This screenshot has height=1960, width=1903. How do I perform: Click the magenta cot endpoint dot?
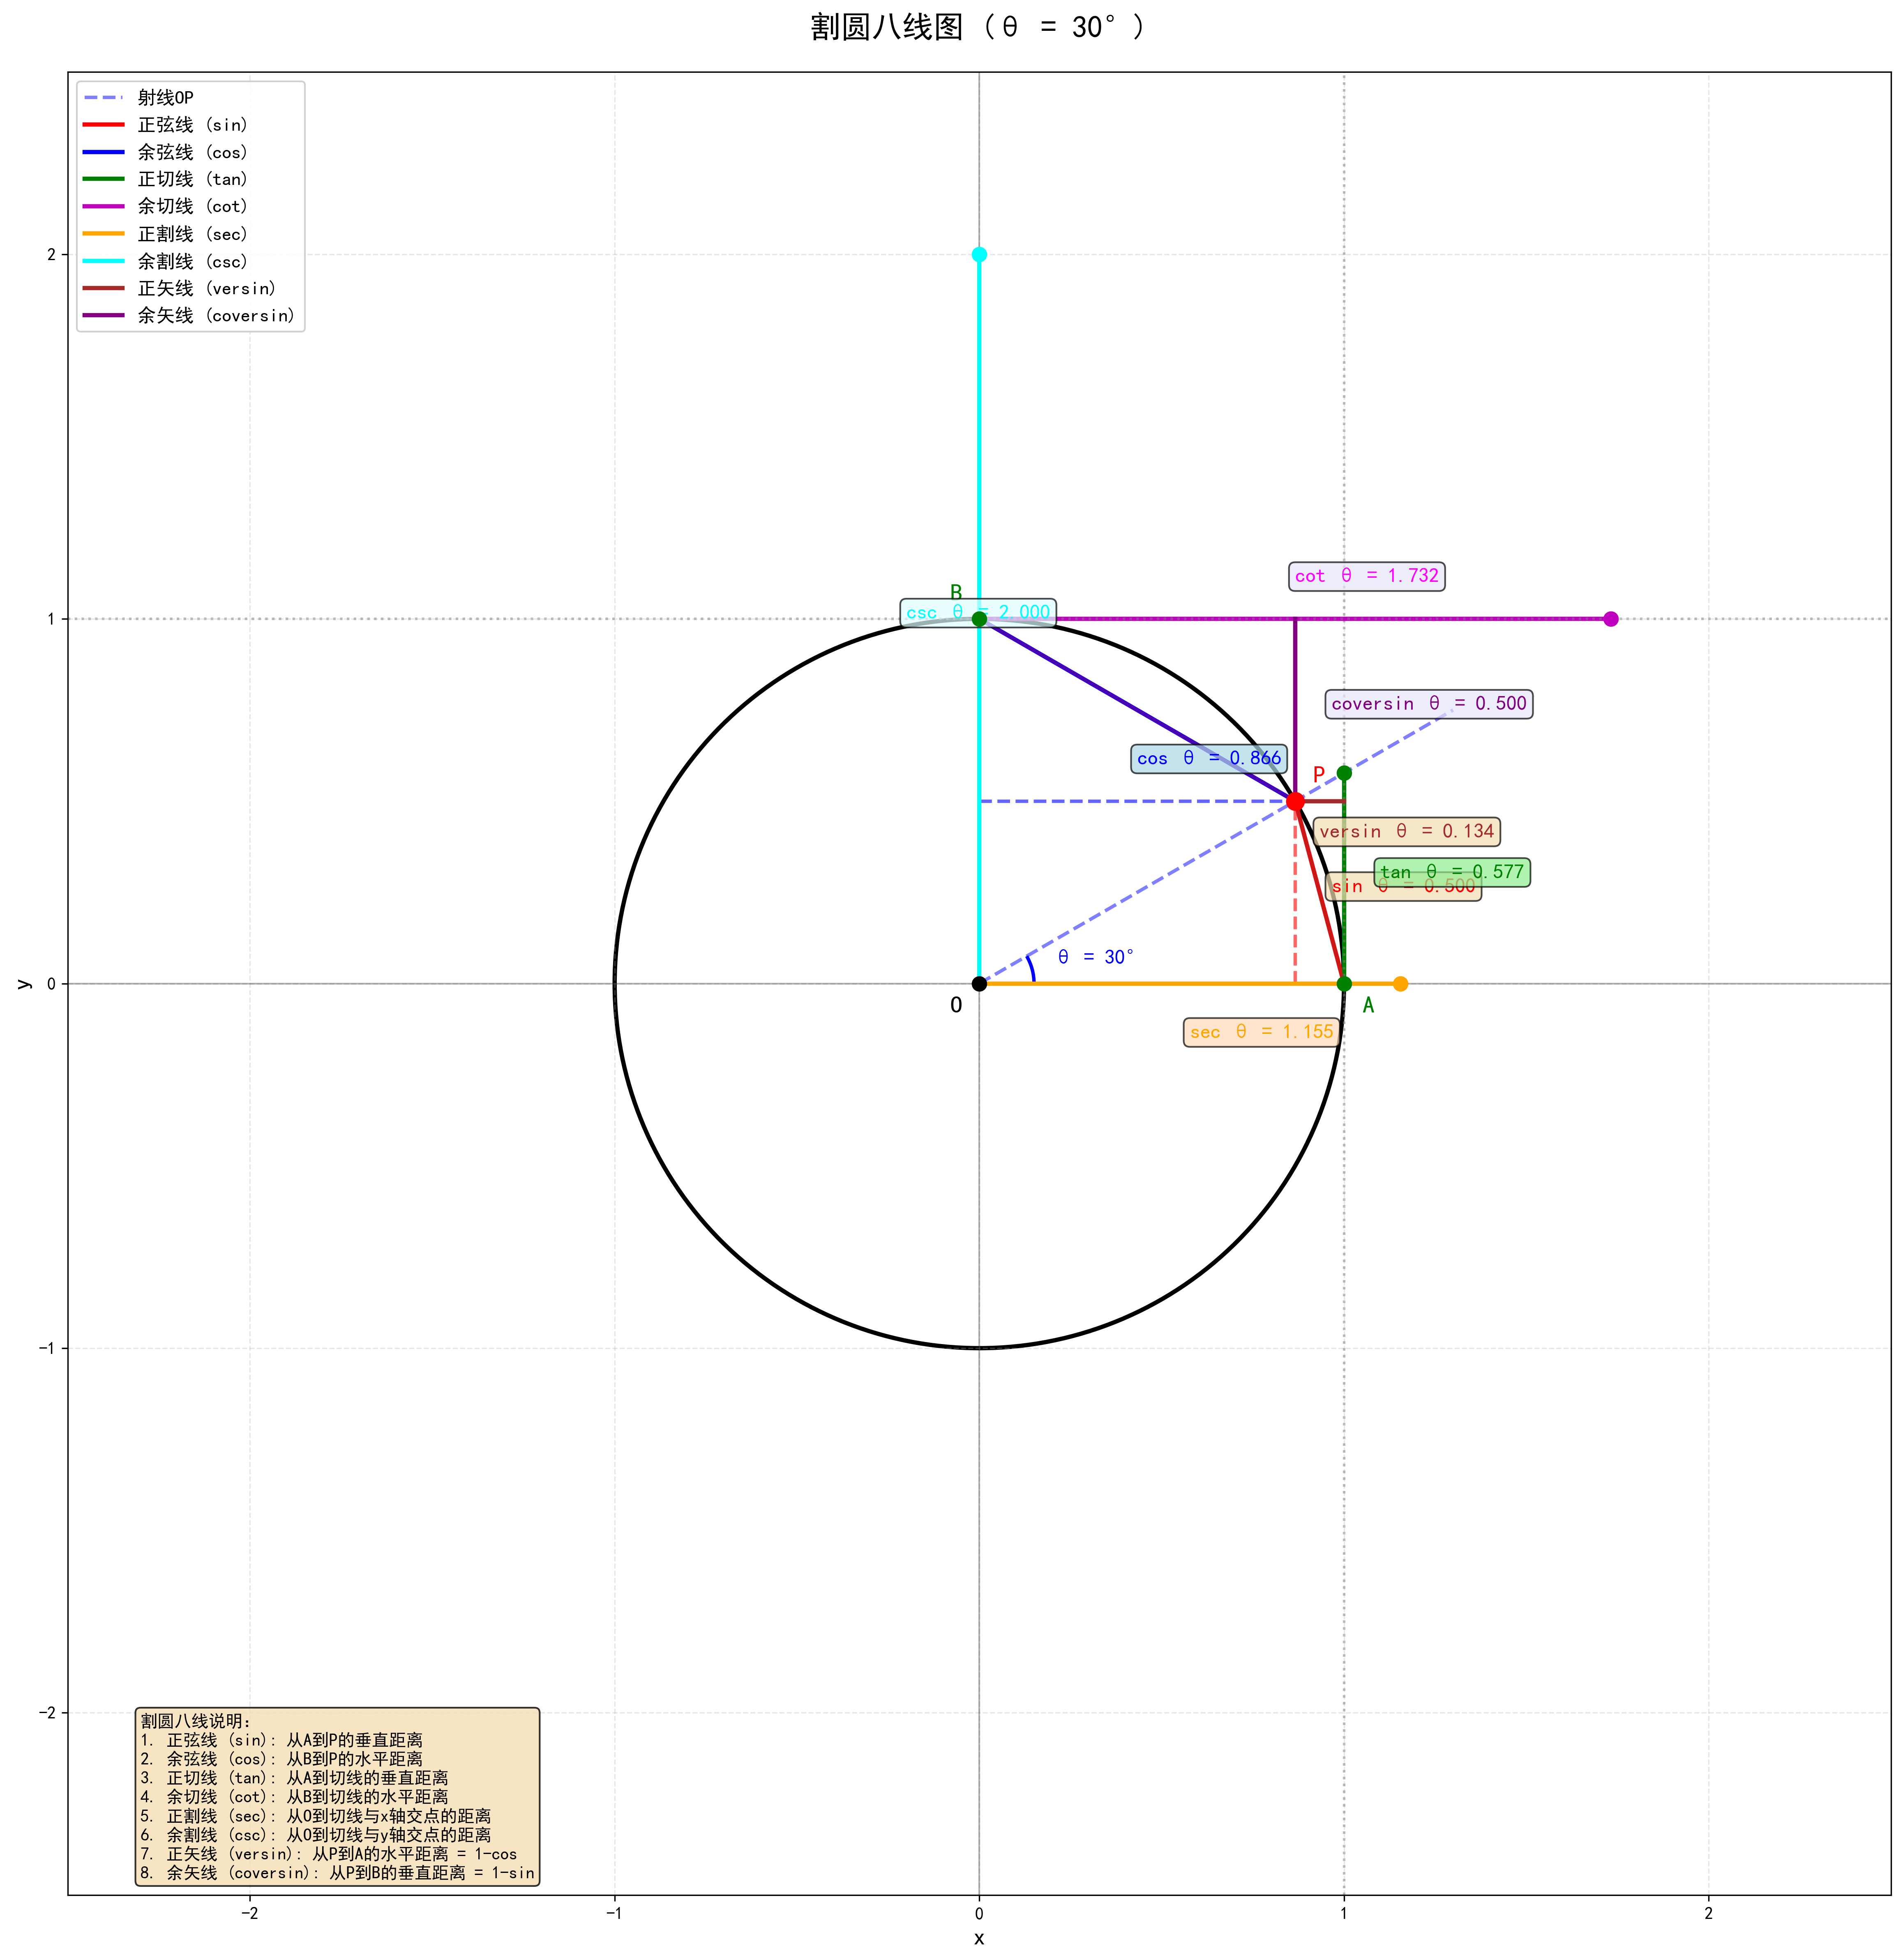[x=1610, y=619]
